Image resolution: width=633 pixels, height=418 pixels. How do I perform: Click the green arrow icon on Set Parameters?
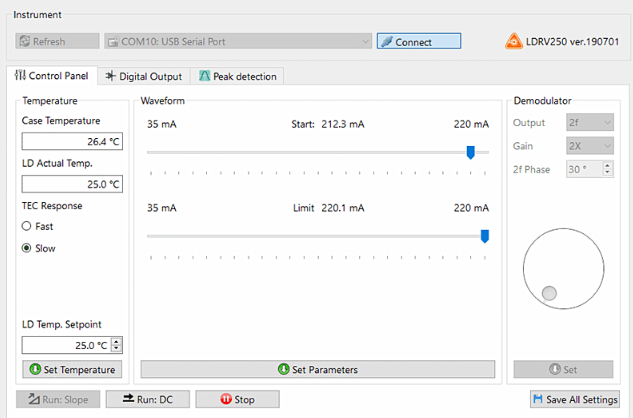click(x=283, y=369)
